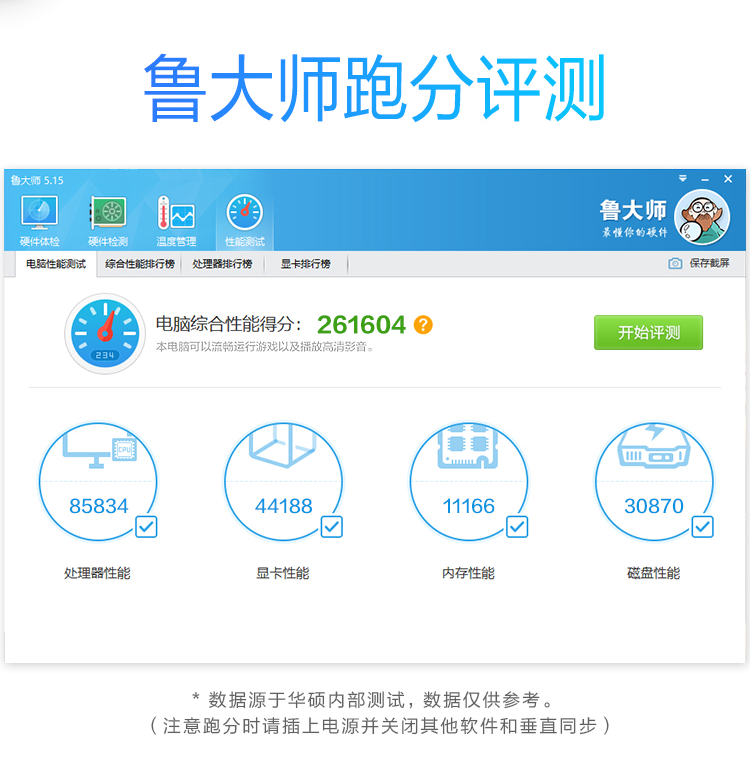
Task: Click the 显卡性能 label
Action: point(283,573)
